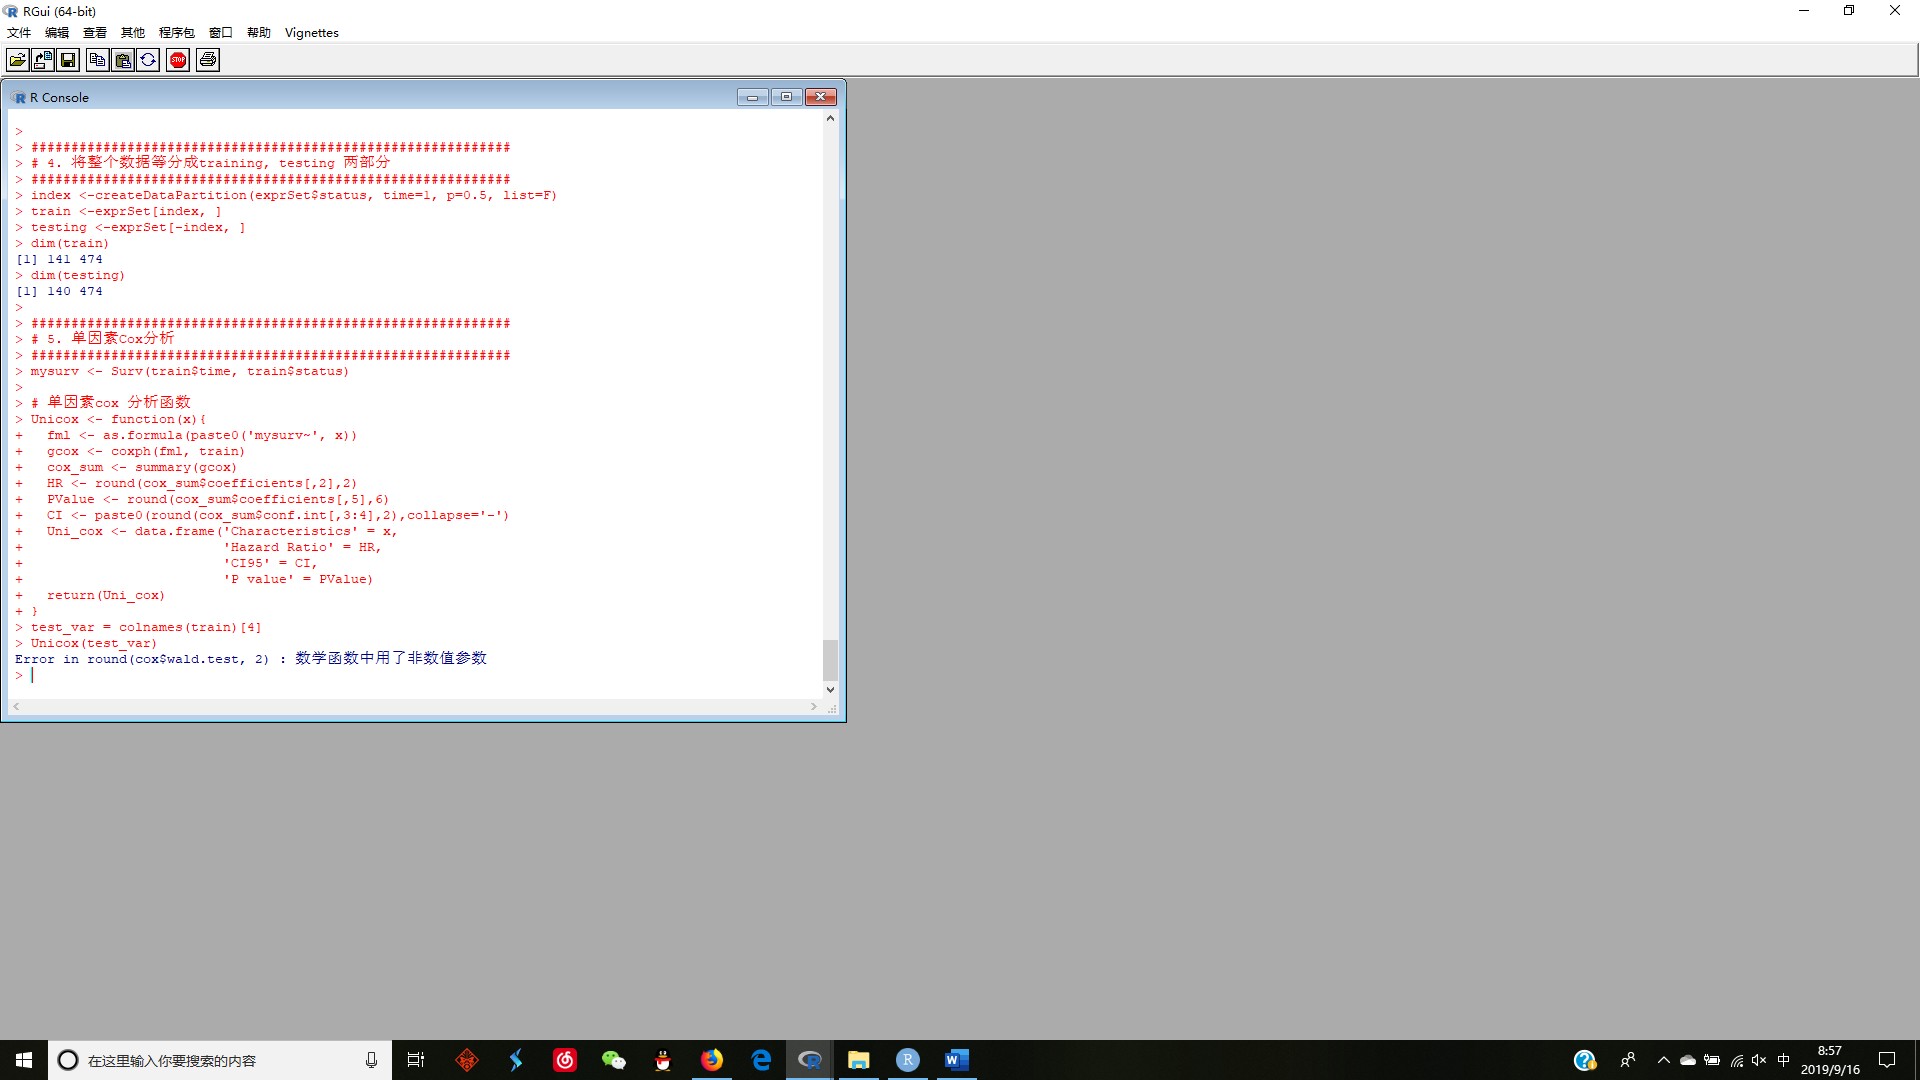The height and width of the screenshot is (1080, 1920).
Task: Open the 查看 menu
Action: click(x=95, y=32)
